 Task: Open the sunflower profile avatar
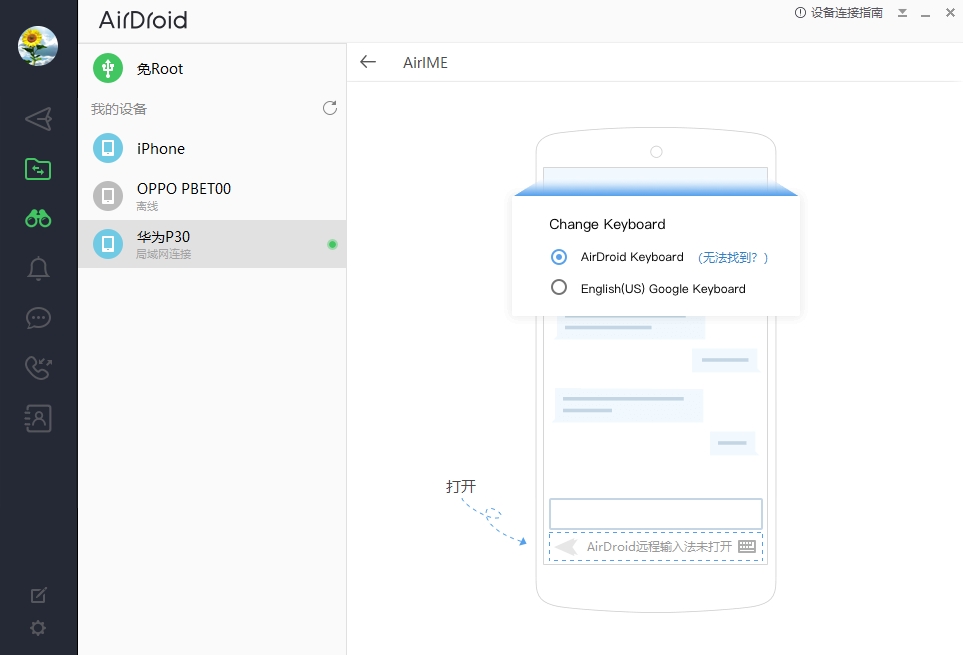[x=38, y=46]
